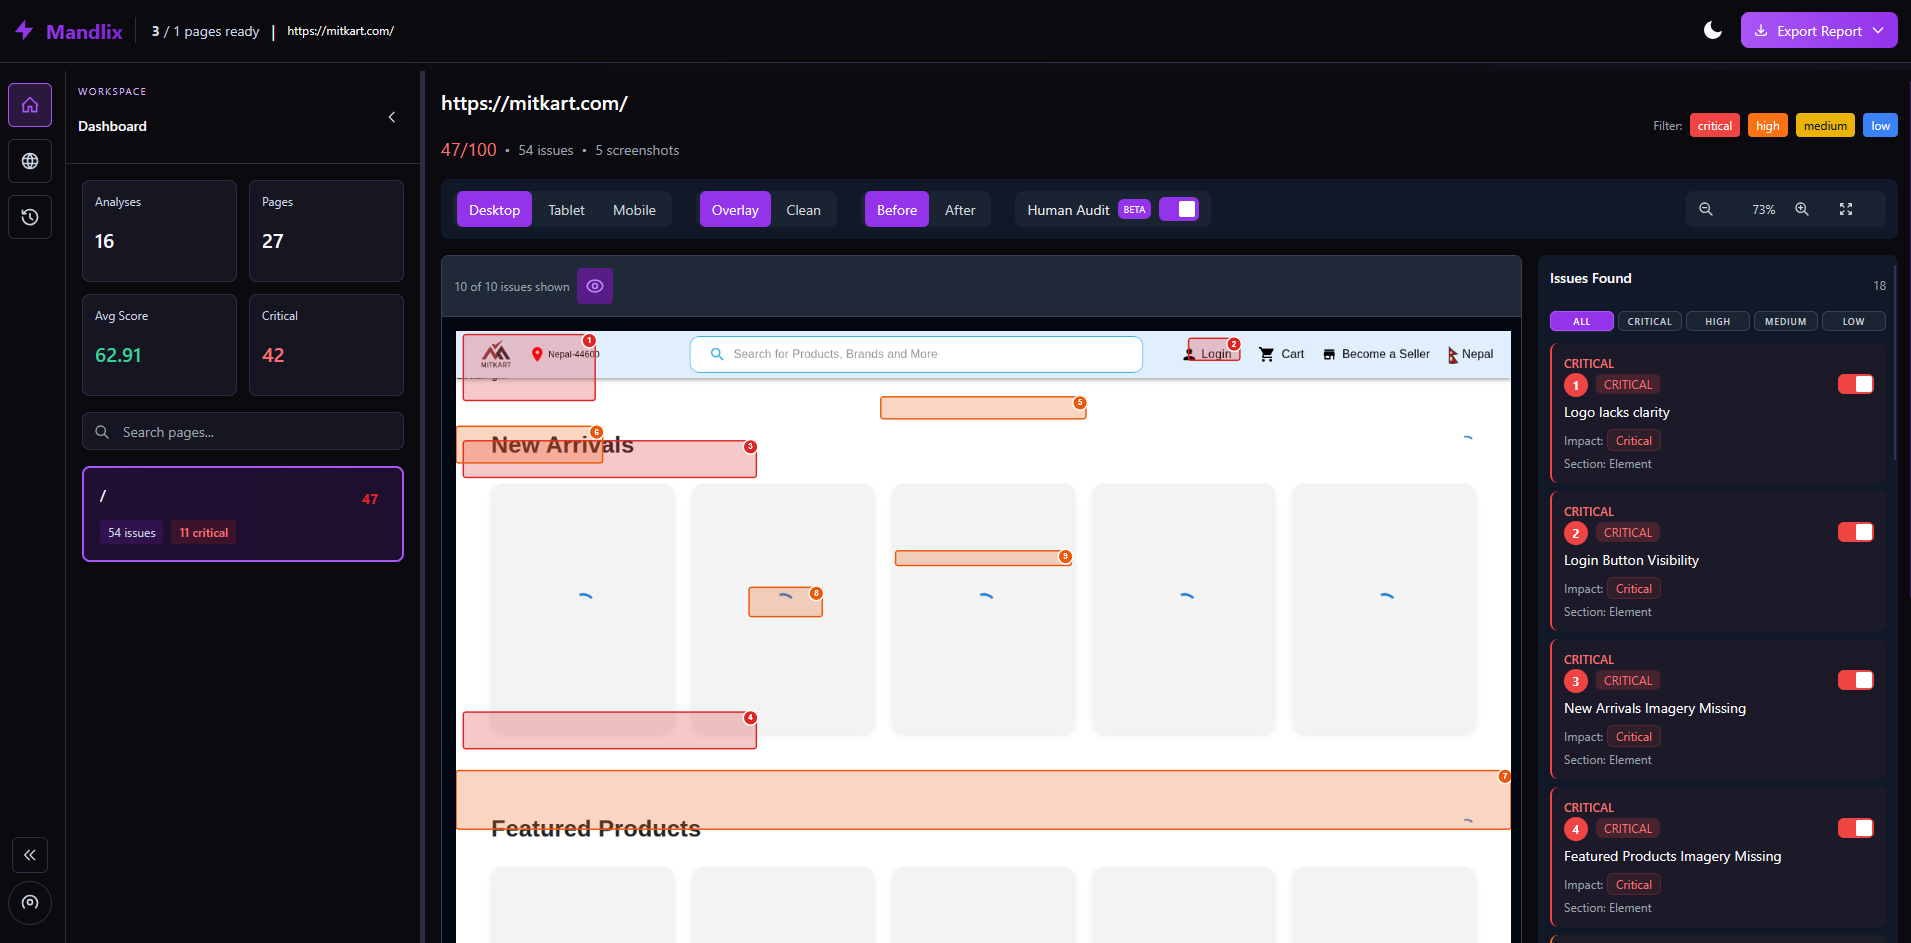Open the Login Button Visibility issue
The image size is (1911, 943).
tap(1718, 563)
